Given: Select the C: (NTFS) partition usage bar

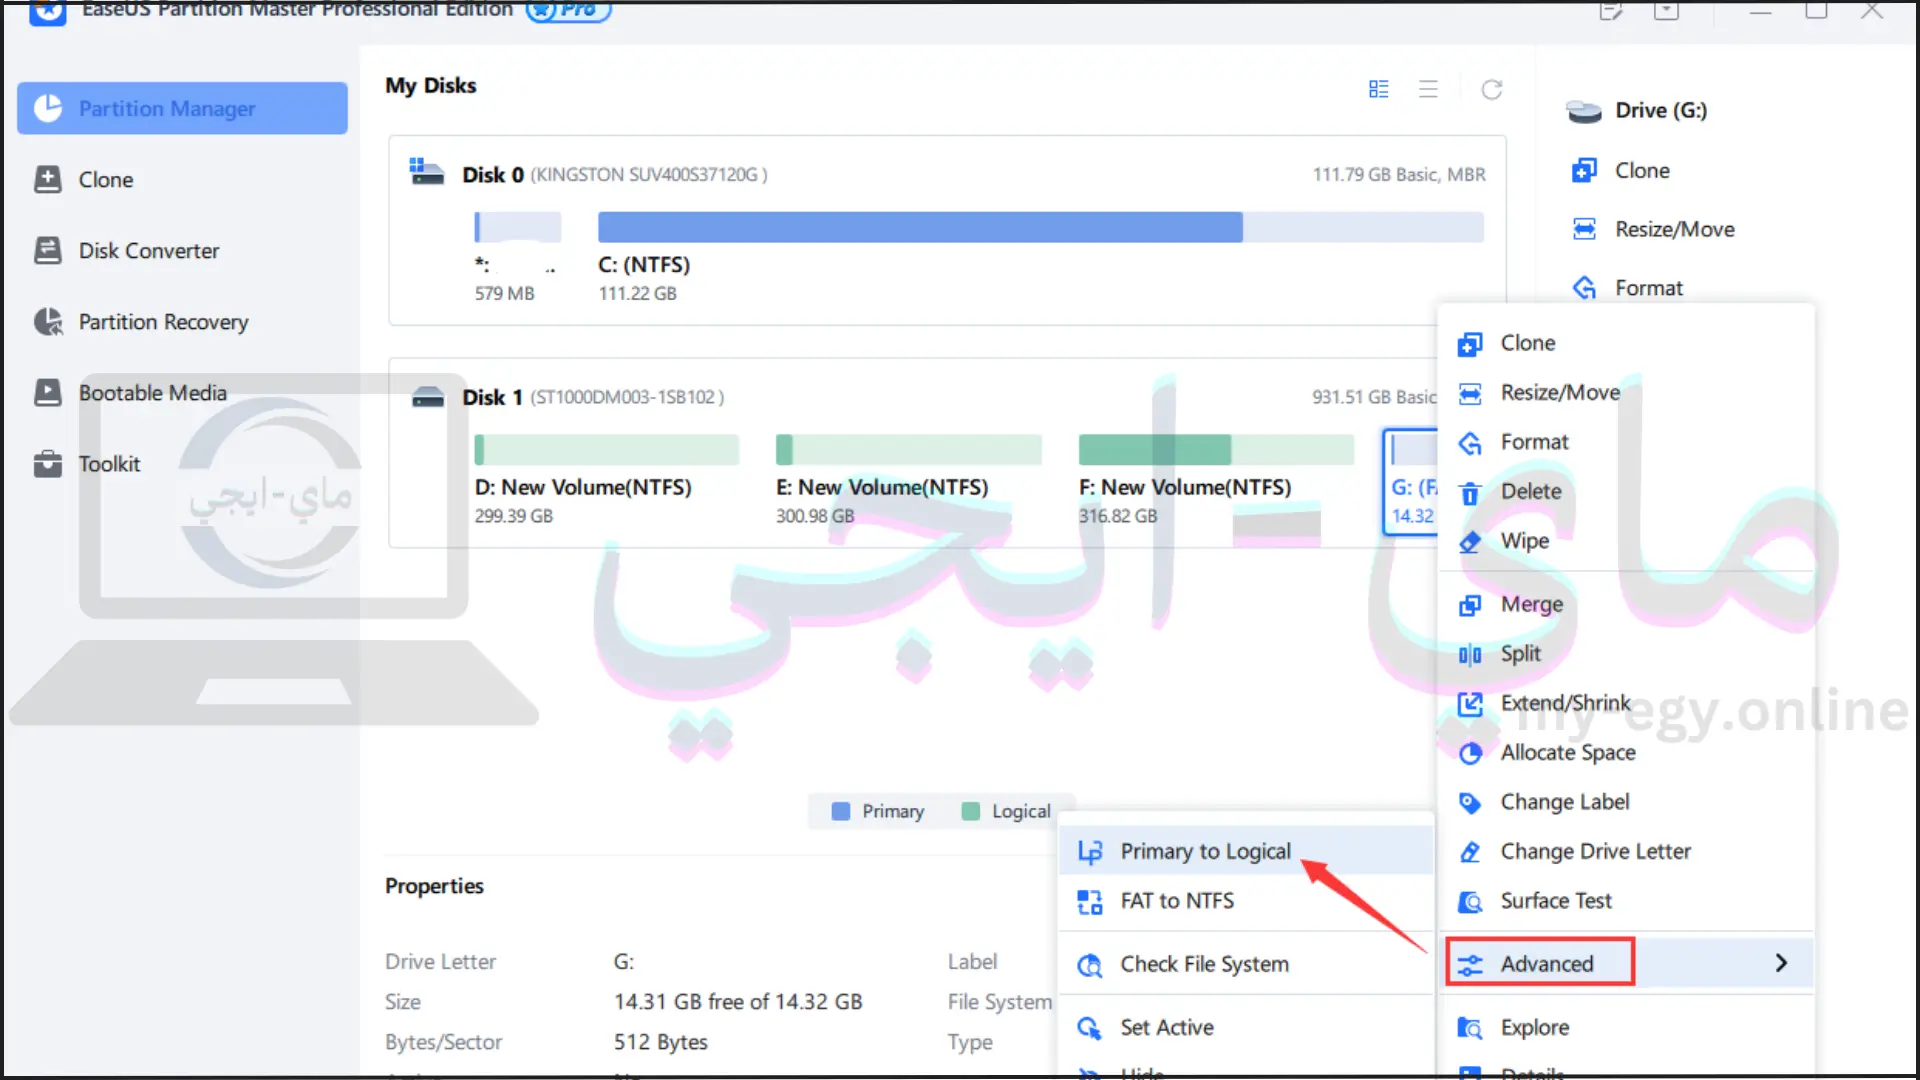Looking at the screenshot, I should coord(1040,227).
